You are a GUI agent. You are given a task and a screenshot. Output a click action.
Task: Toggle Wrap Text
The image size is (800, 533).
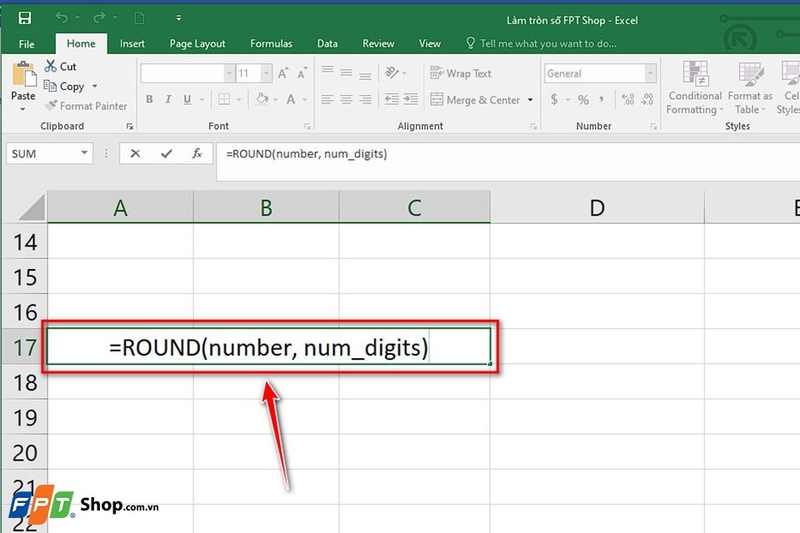[461, 73]
